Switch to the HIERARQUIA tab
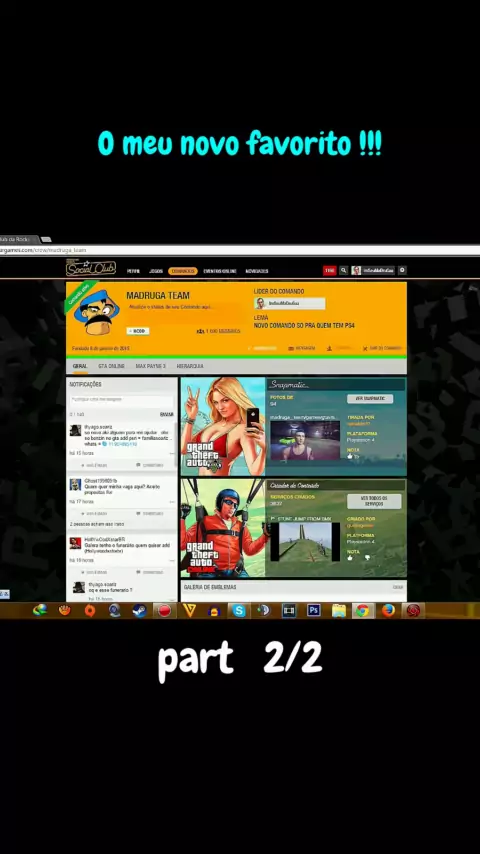Image resolution: width=480 pixels, height=854 pixels. [x=190, y=366]
